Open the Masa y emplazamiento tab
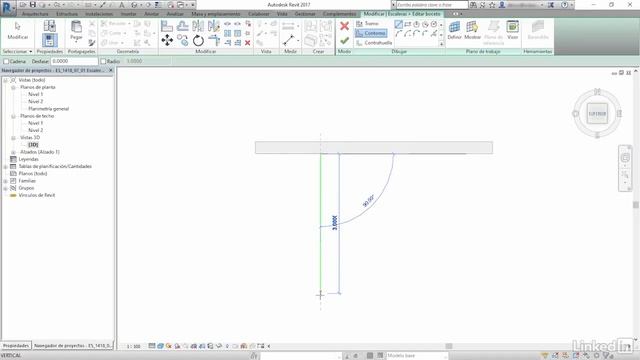 pos(216,14)
